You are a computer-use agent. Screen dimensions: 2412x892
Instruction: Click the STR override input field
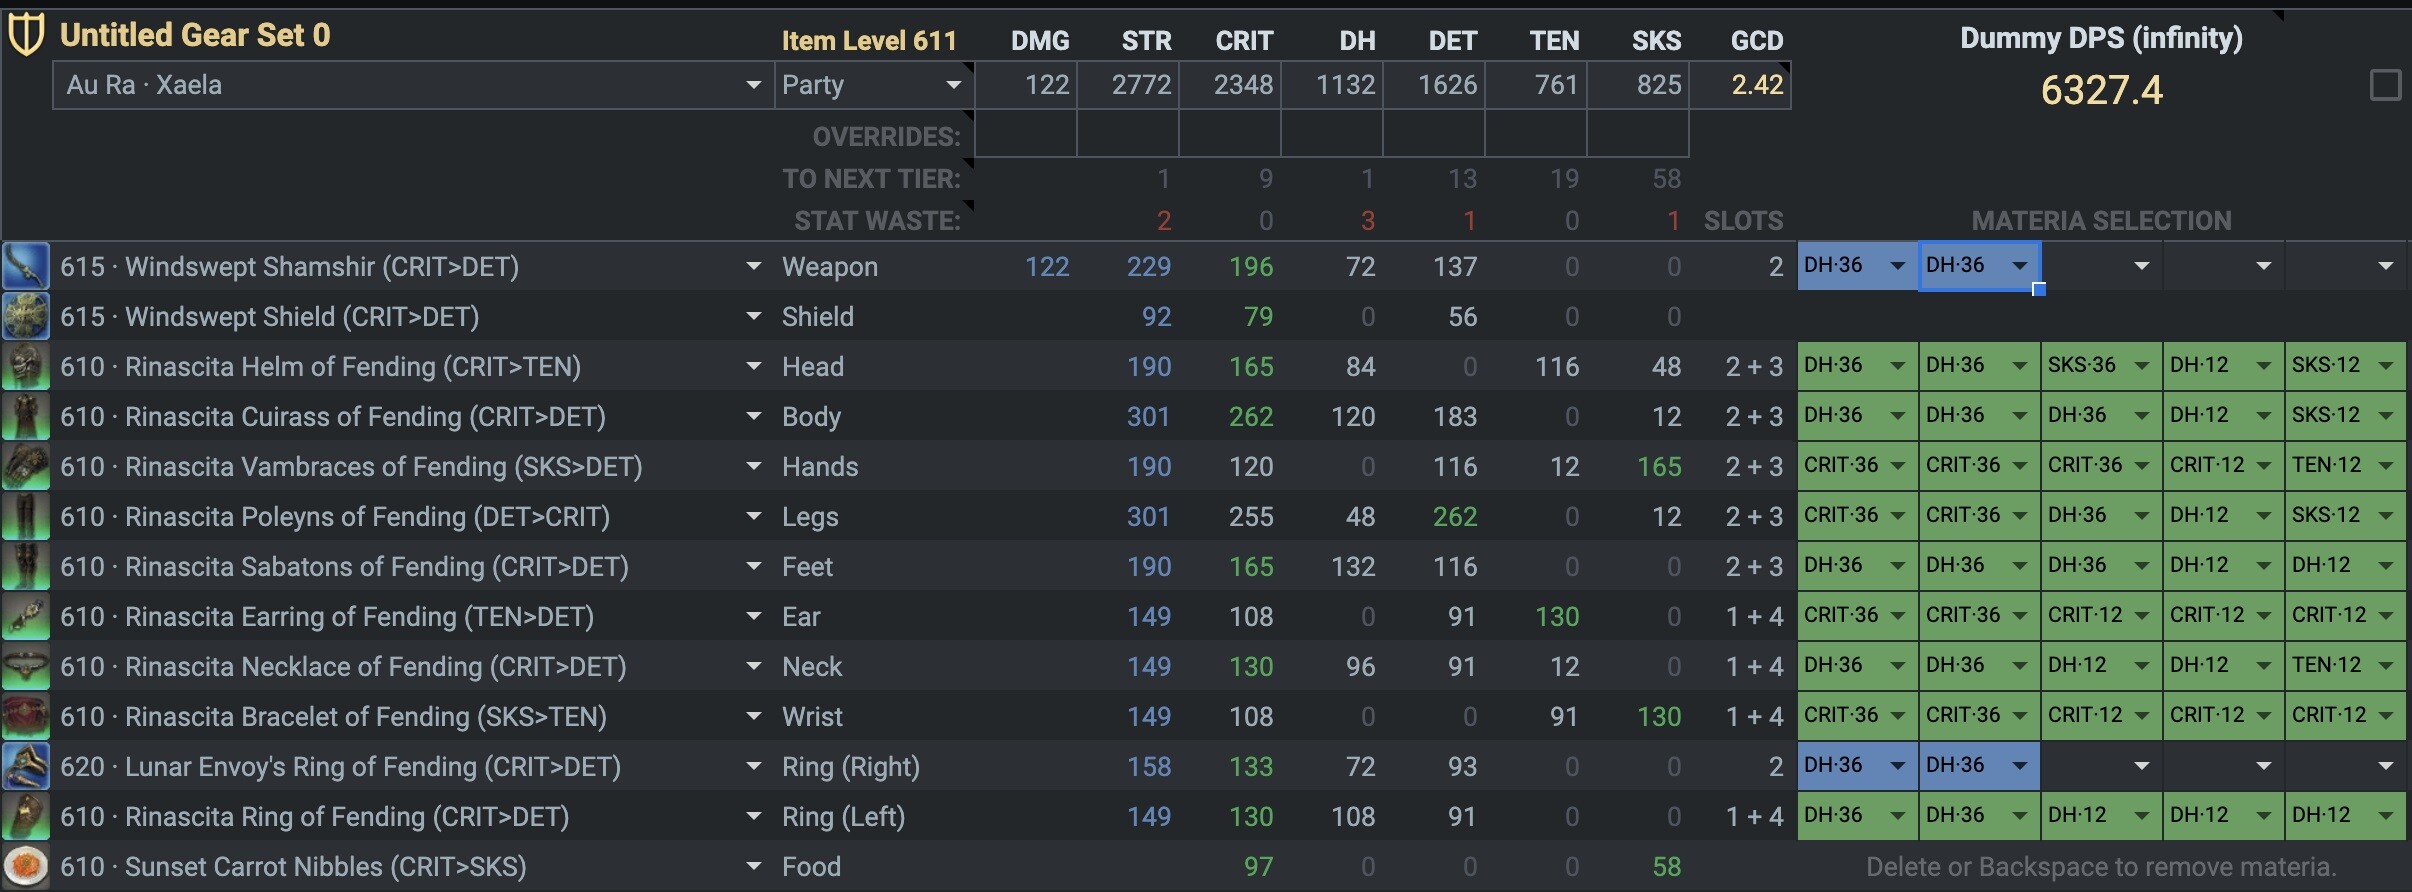[1128, 135]
